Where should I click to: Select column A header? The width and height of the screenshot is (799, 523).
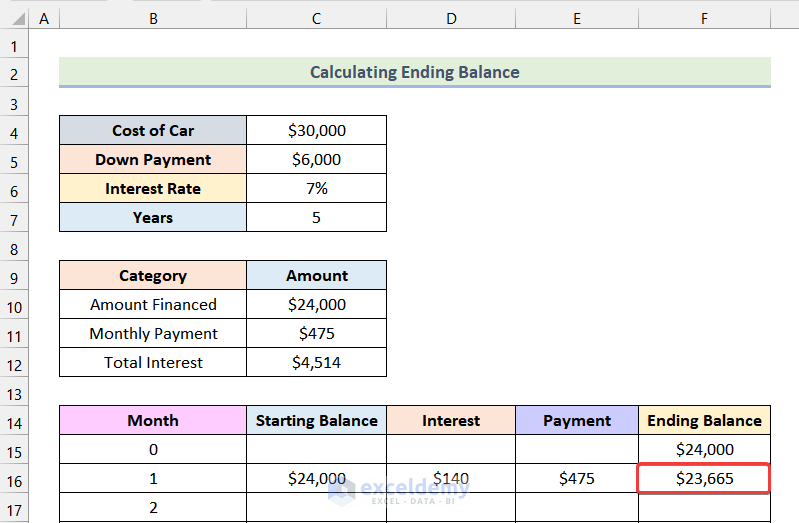point(44,18)
